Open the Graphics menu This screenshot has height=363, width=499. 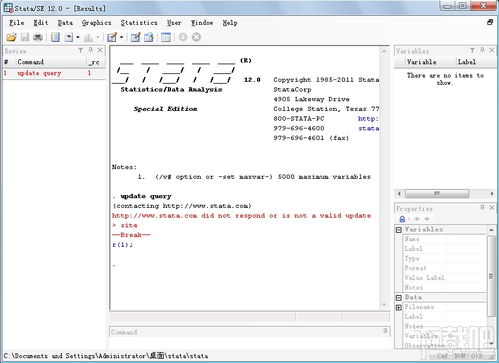point(96,23)
